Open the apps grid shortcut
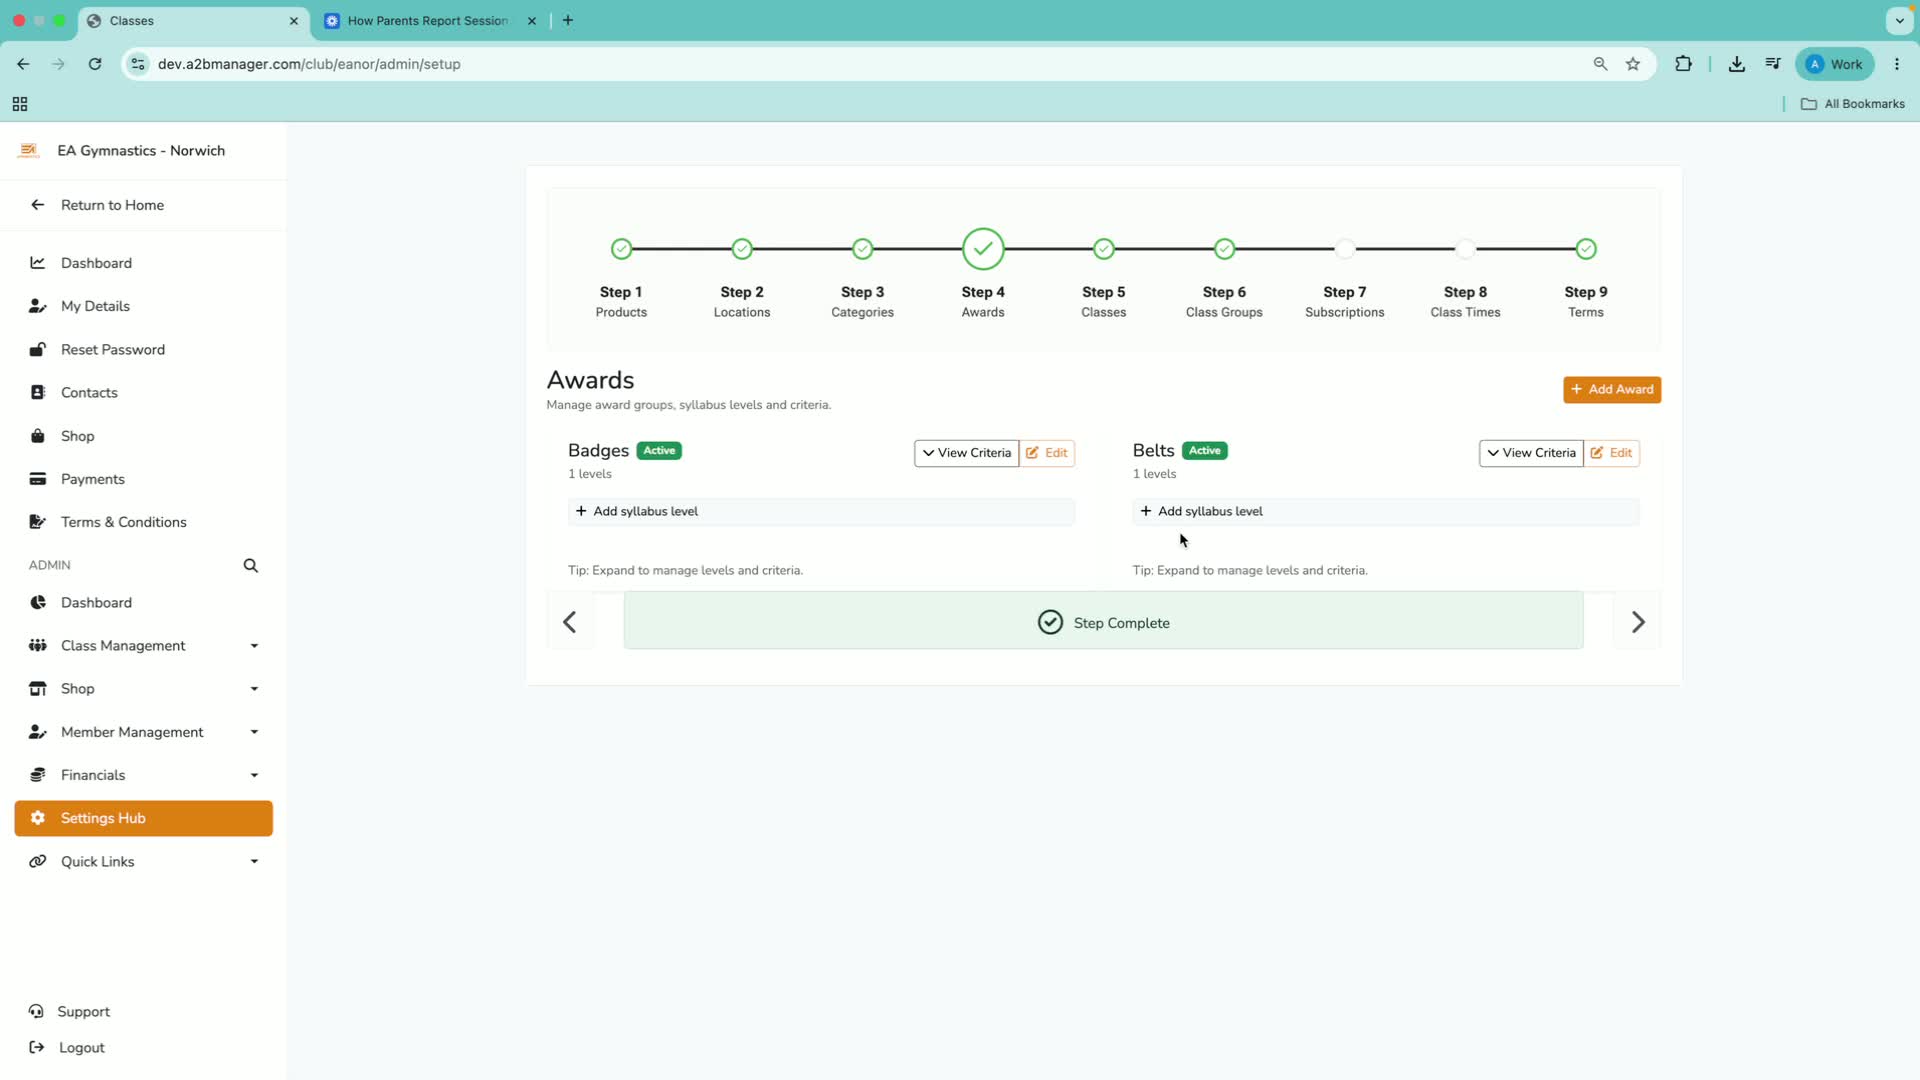Image resolution: width=1920 pixels, height=1080 pixels. (20, 104)
